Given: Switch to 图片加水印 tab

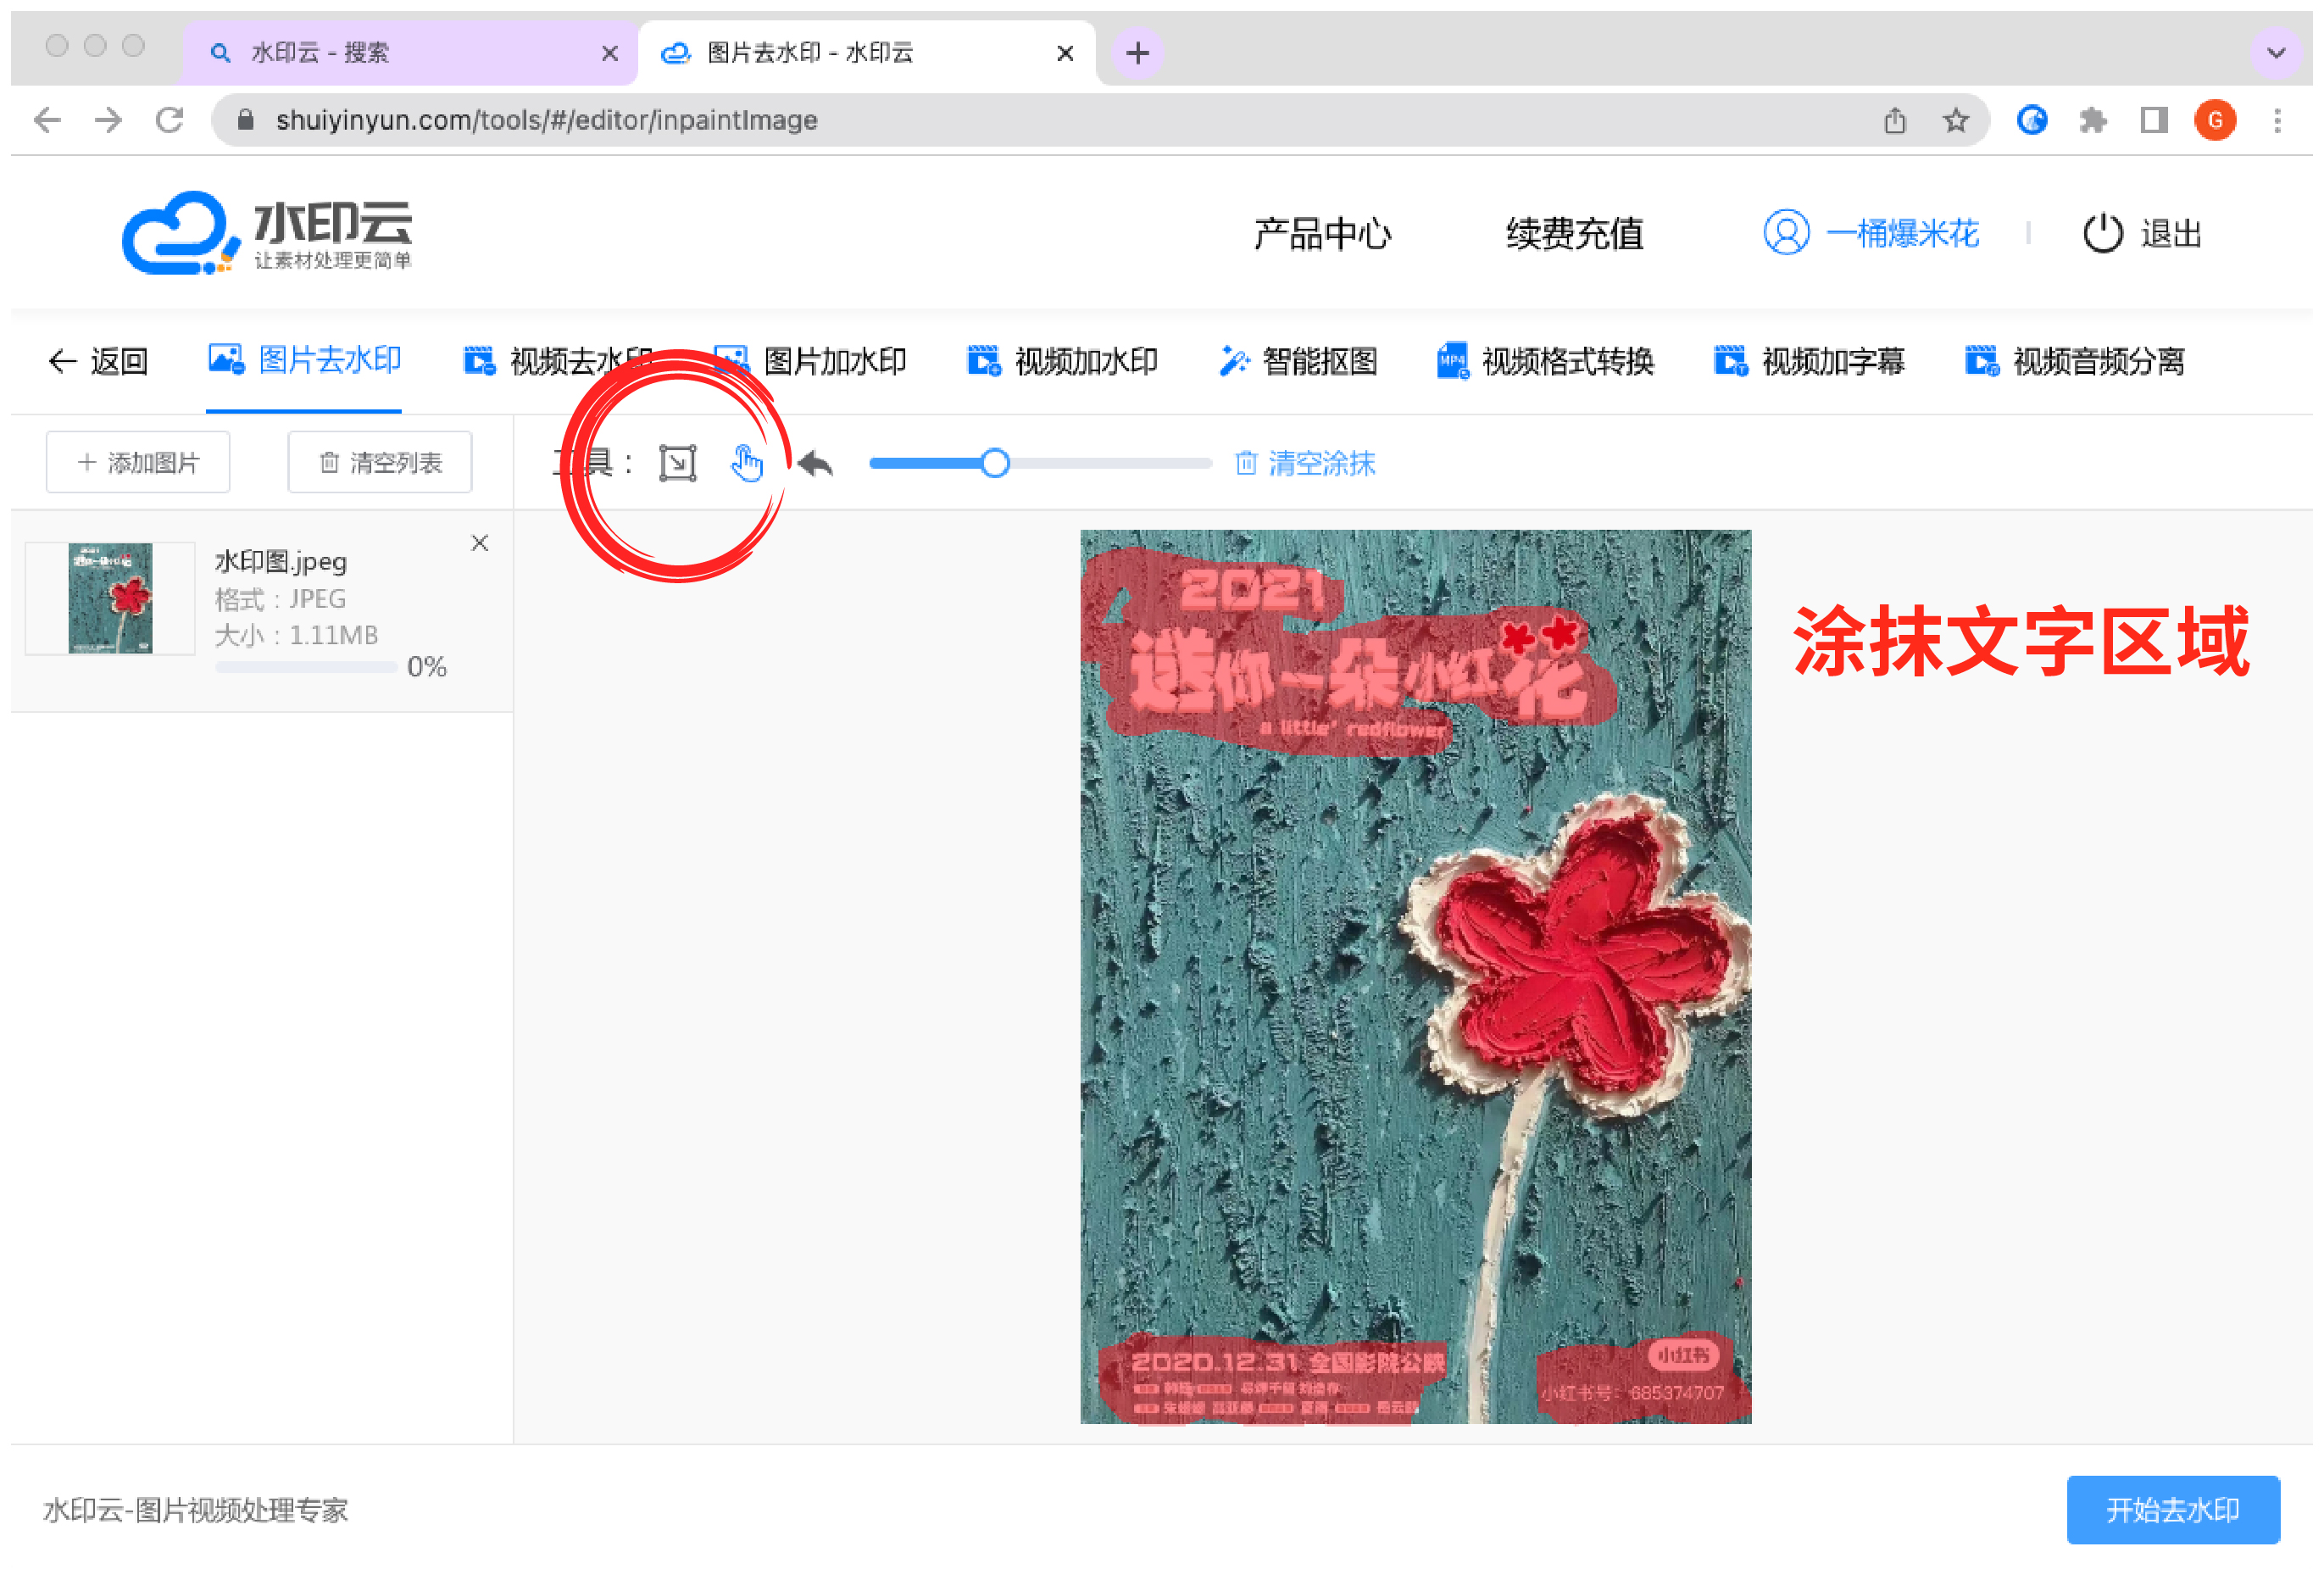Looking at the screenshot, I should (x=811, y=361).
